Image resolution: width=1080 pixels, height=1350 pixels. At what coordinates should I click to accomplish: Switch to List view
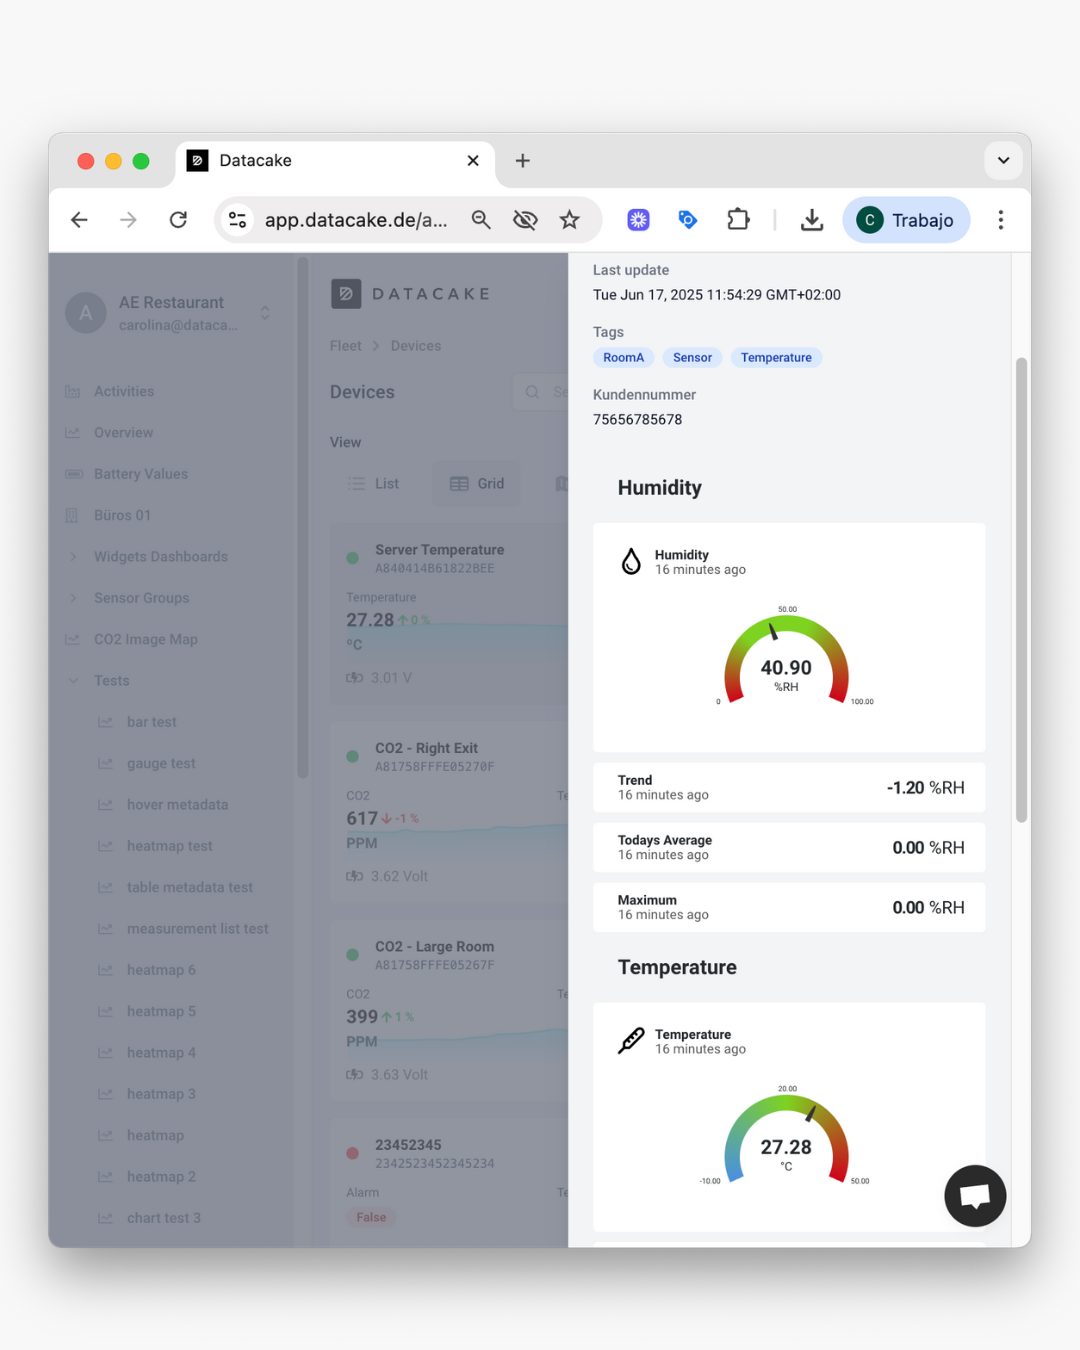(x=373, y=484)
